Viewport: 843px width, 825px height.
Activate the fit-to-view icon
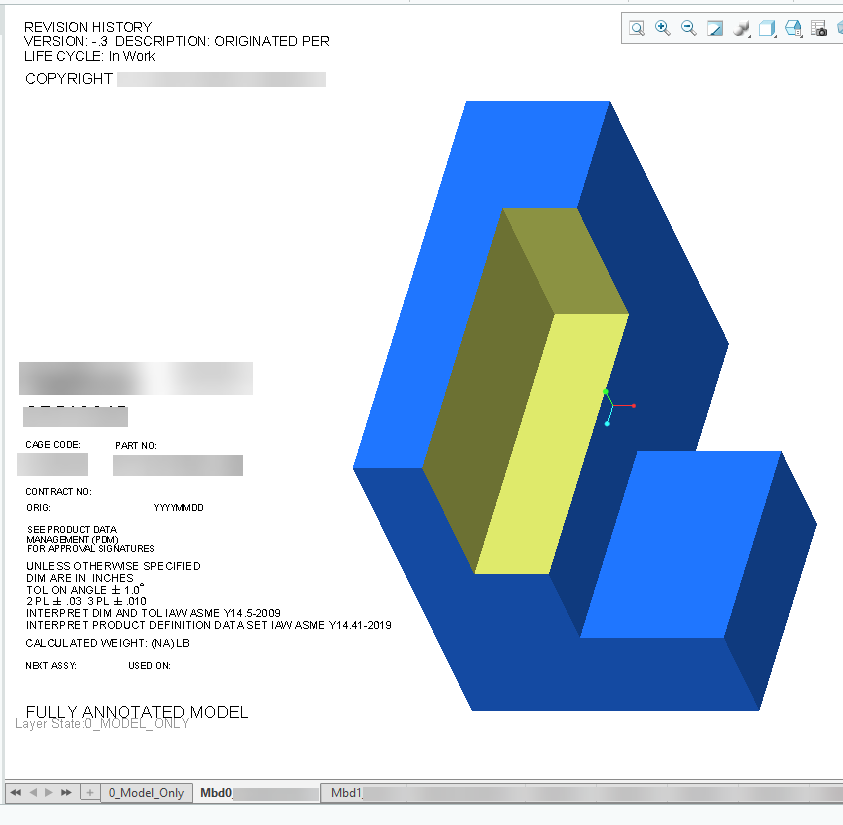tap(714, 28)
